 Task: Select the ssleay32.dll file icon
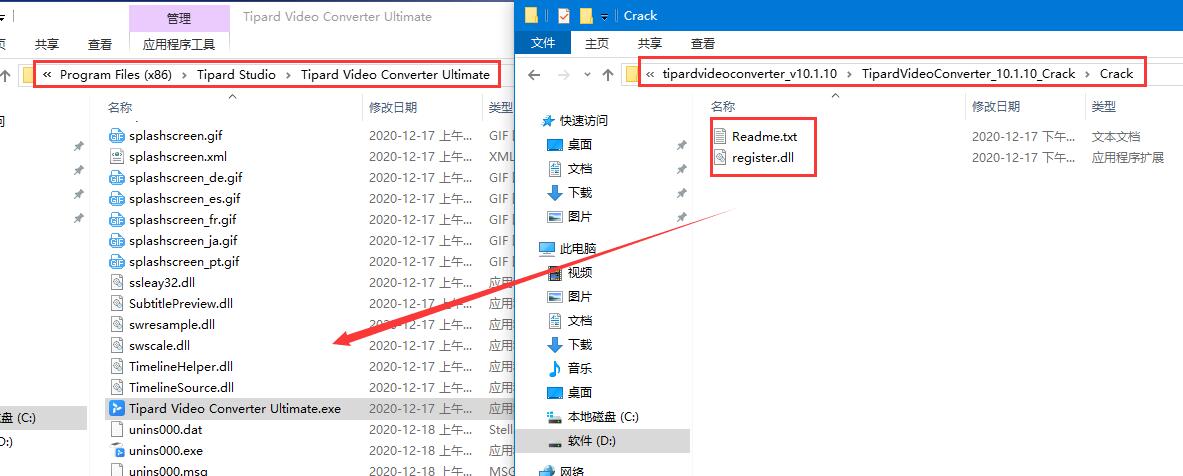116,282
